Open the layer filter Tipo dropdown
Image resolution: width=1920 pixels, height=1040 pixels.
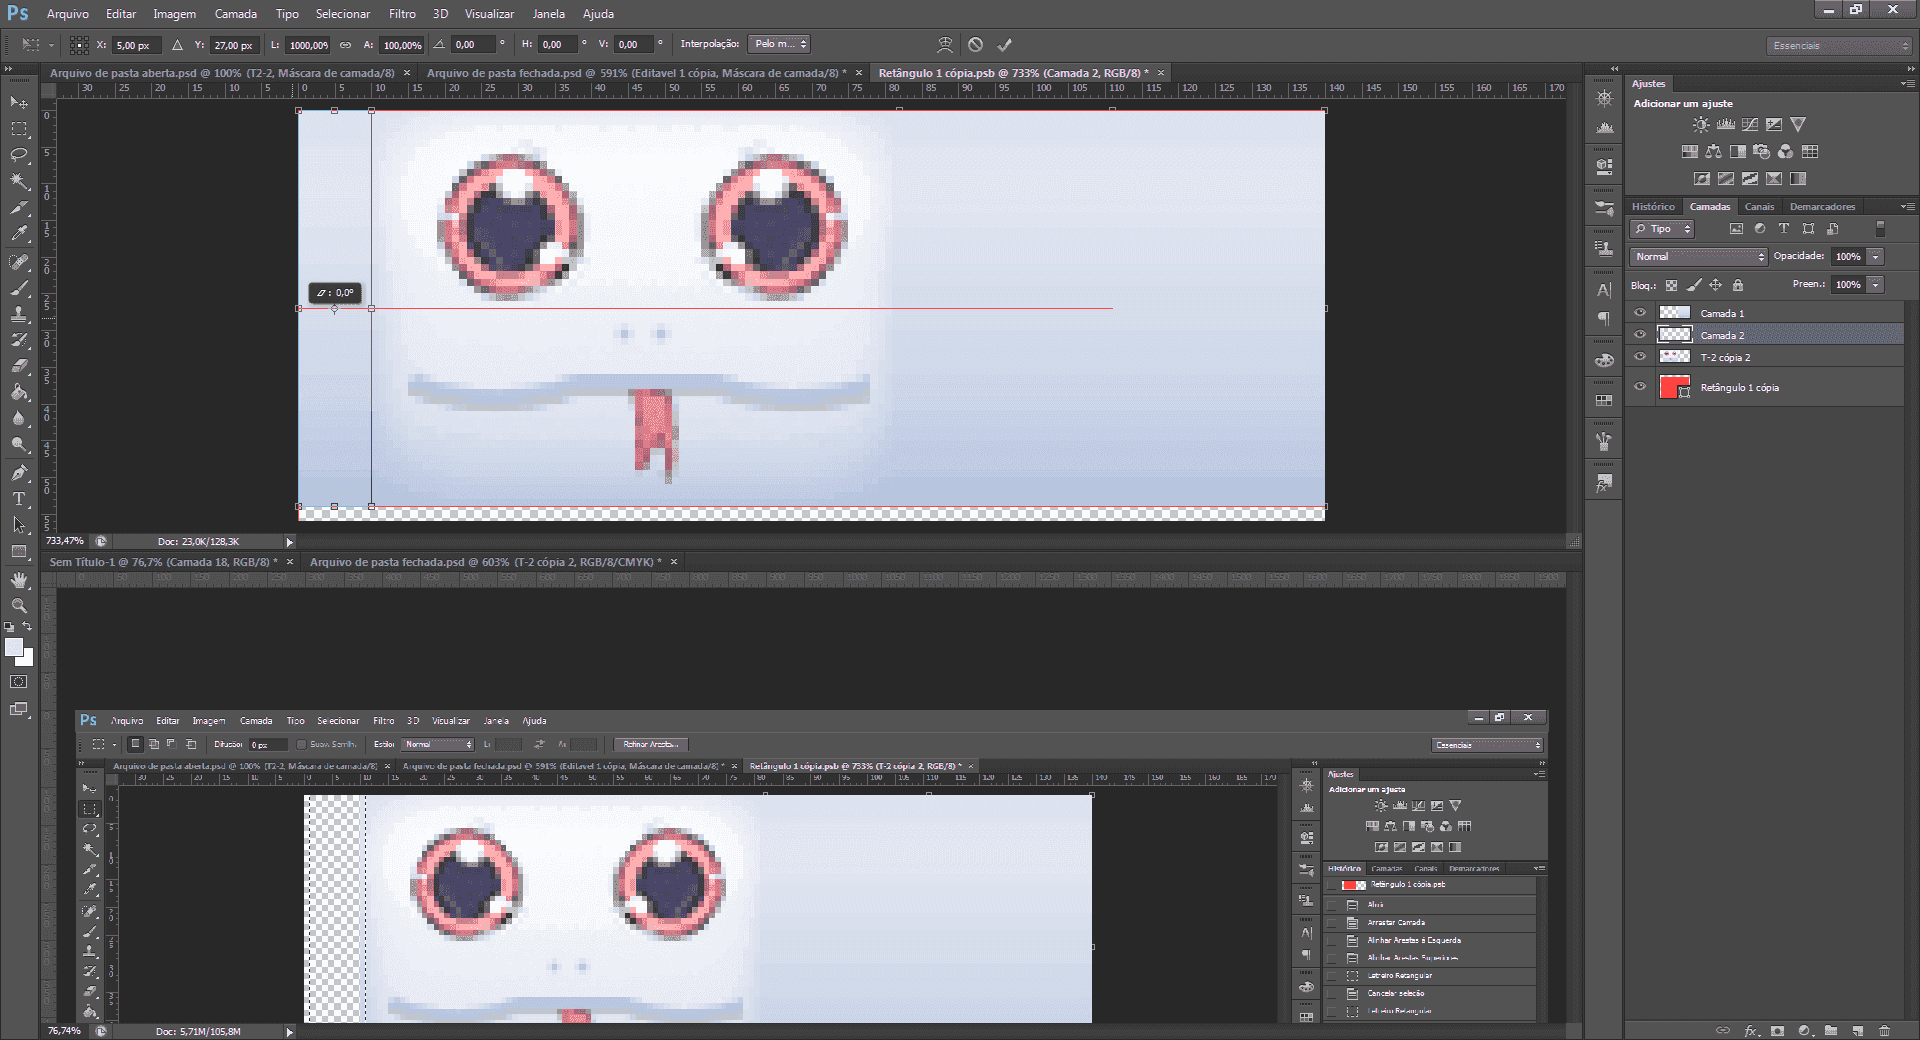1662,229
